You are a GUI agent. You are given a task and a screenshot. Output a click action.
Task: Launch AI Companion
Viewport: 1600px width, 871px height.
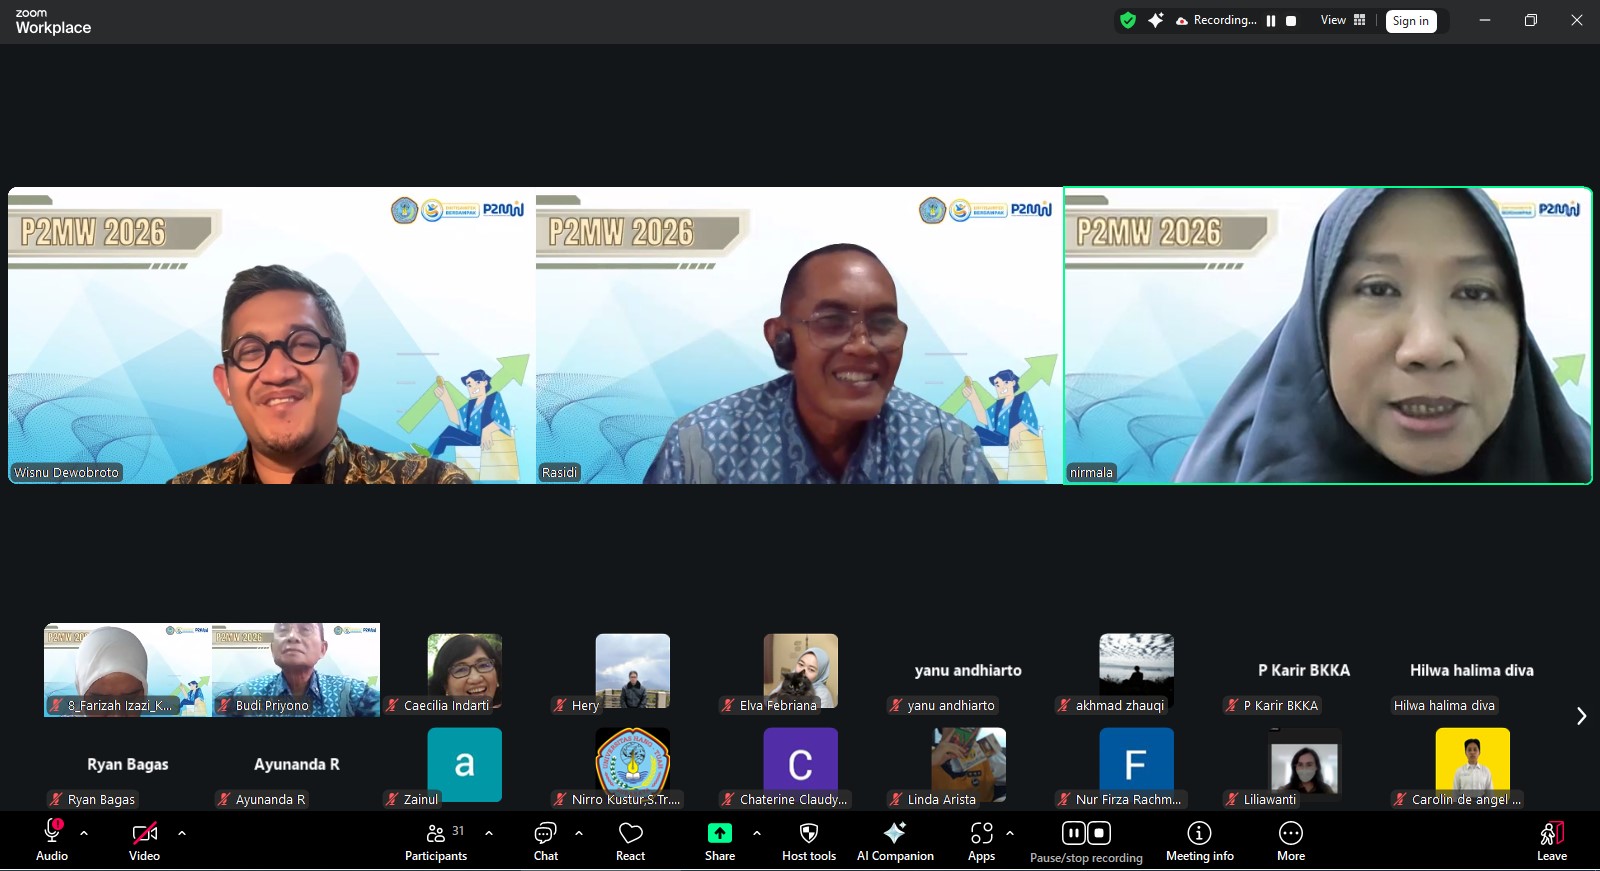pos(894,840)
